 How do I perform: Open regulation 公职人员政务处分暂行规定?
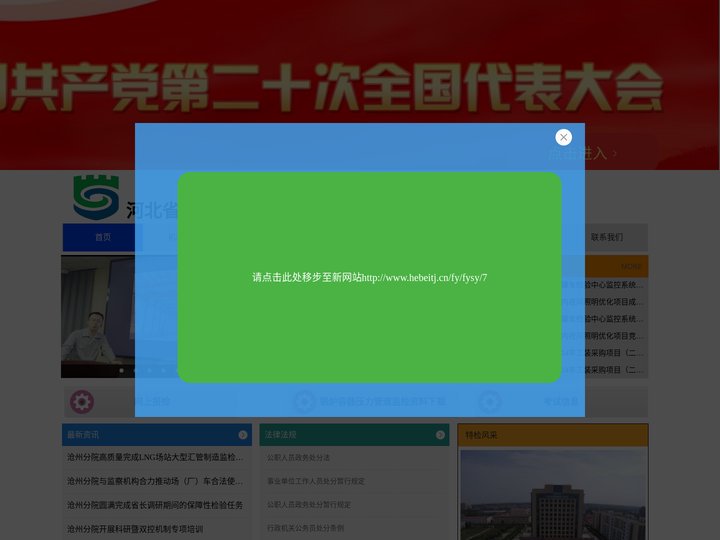click(309, 504)
